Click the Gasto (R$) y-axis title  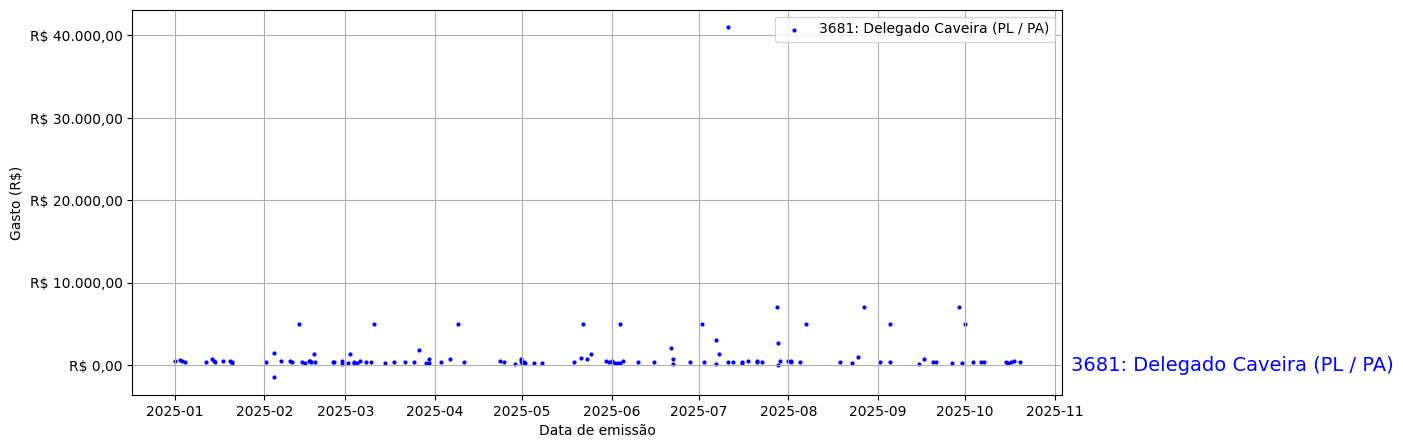pyautogui.click(x=16, y=203)
